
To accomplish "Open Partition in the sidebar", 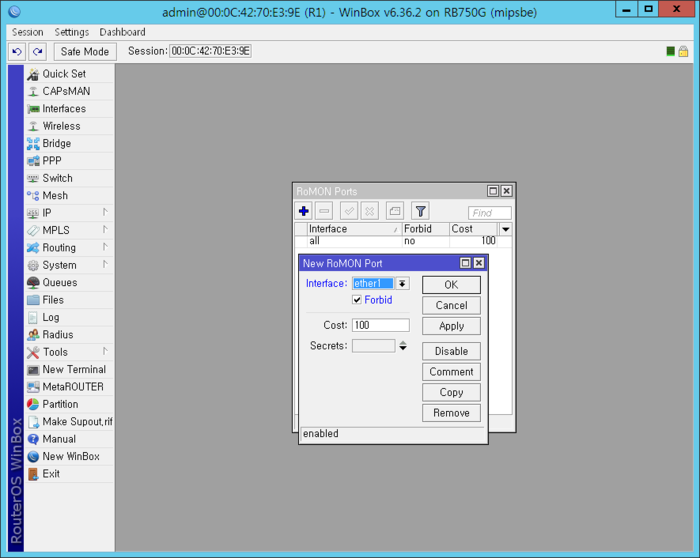I will pos(69,404).
